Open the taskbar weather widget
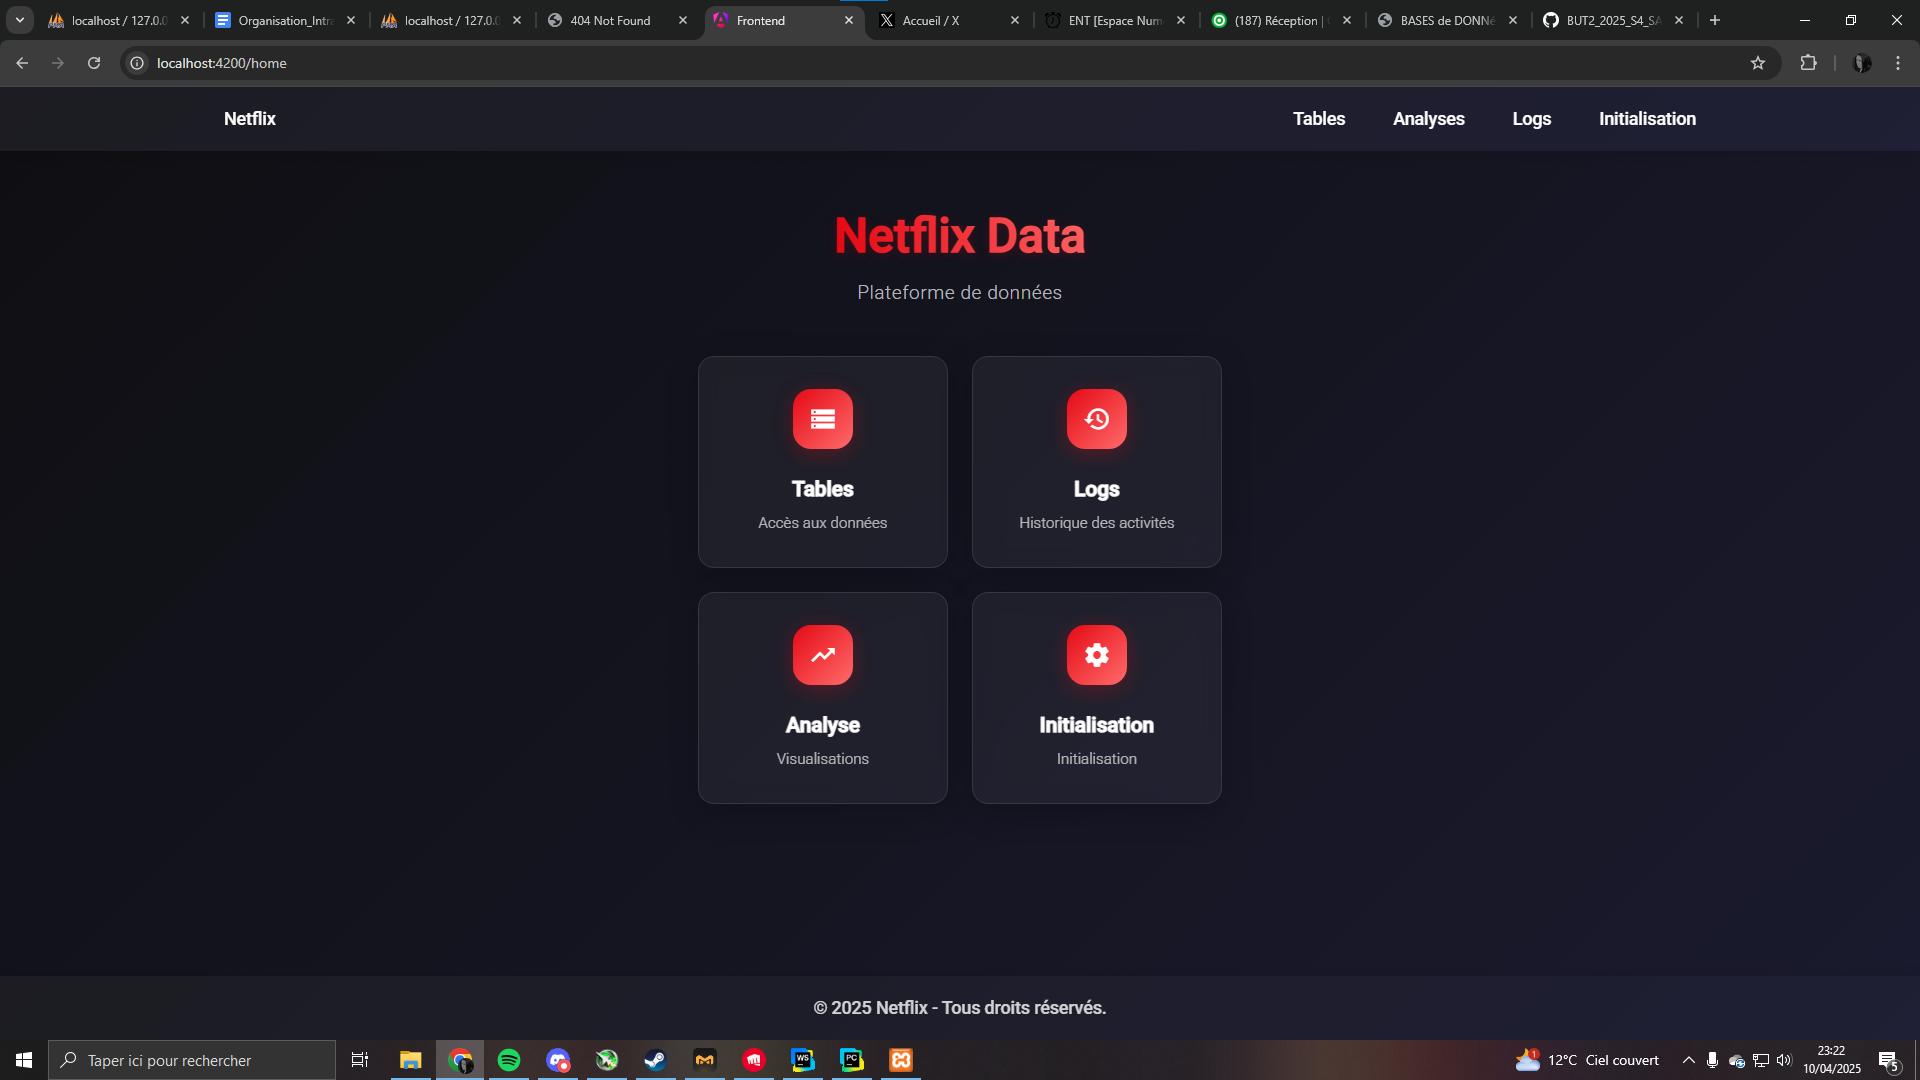 (x=1587, y=1060)
